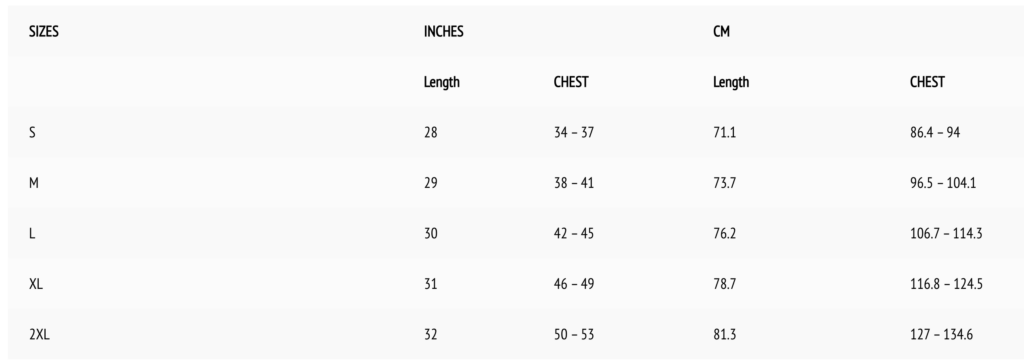The width and height of the screenshot is (1024, 362).
Task: Click the 34 – 37 chest inches cell
Action: [573, 133]
